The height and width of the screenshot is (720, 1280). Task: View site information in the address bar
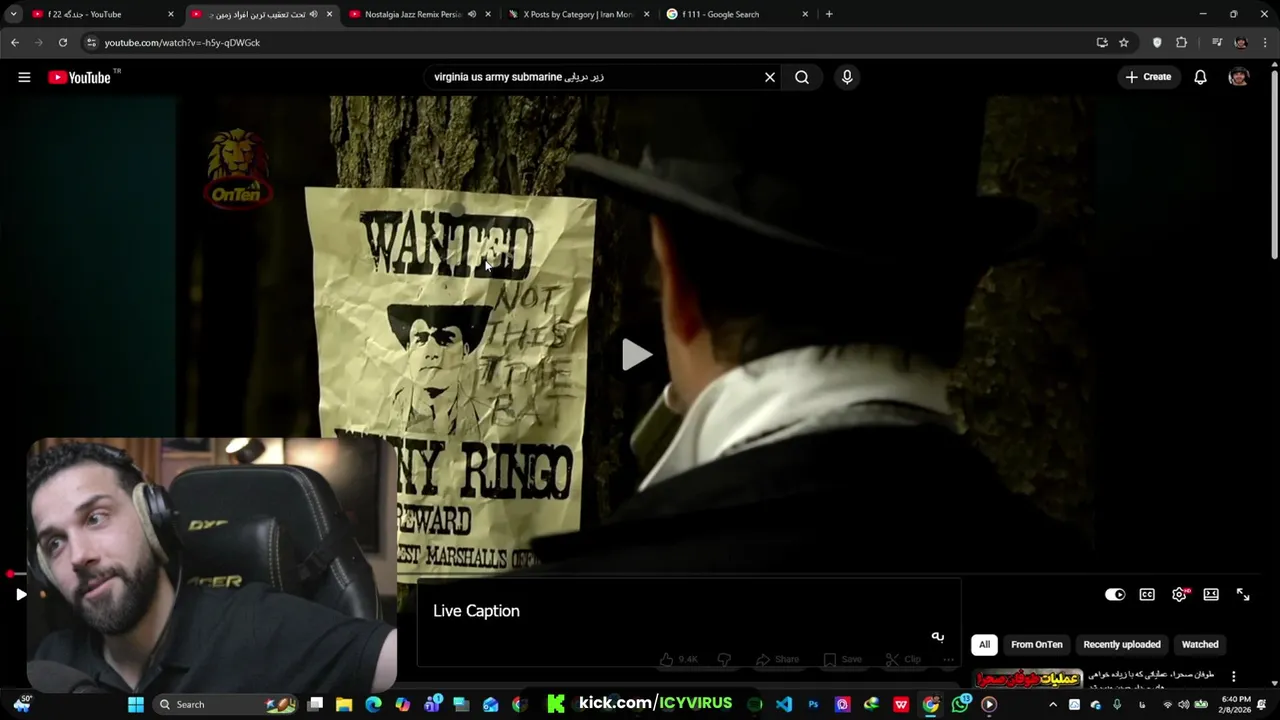click(x=91, y=42)
